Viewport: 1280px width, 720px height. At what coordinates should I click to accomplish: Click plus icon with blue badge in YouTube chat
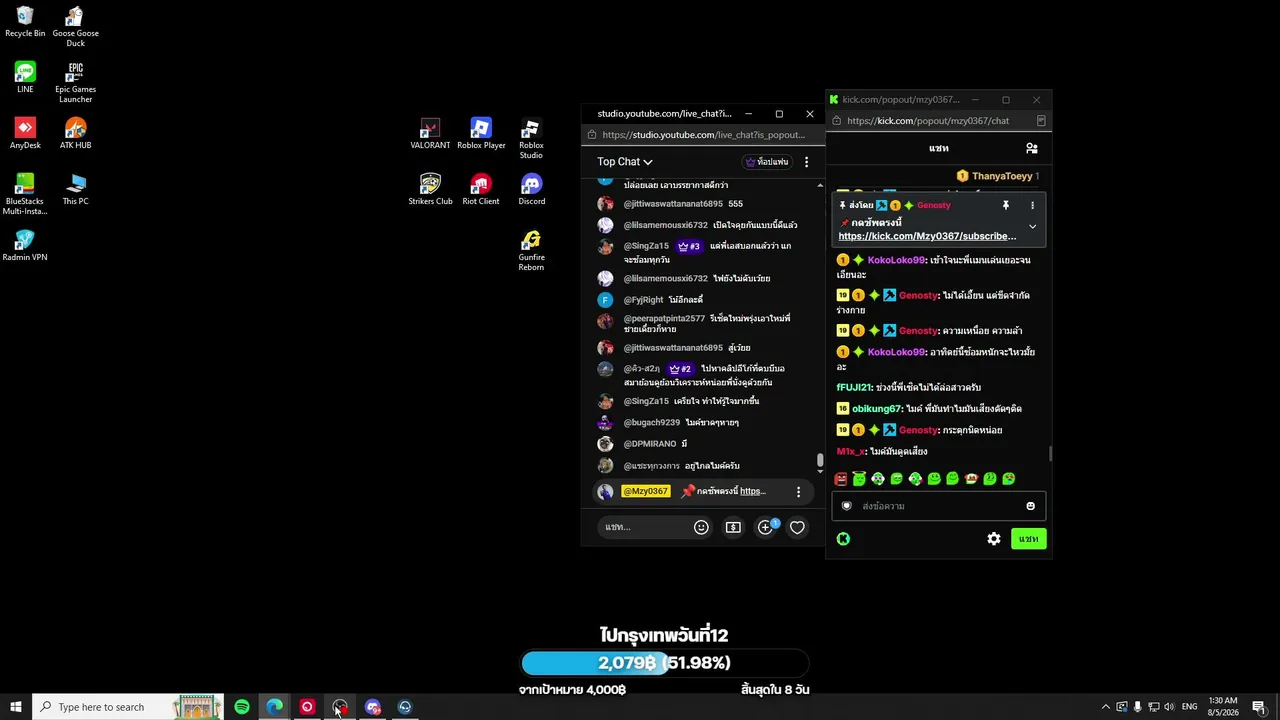(x=766, y=526)
